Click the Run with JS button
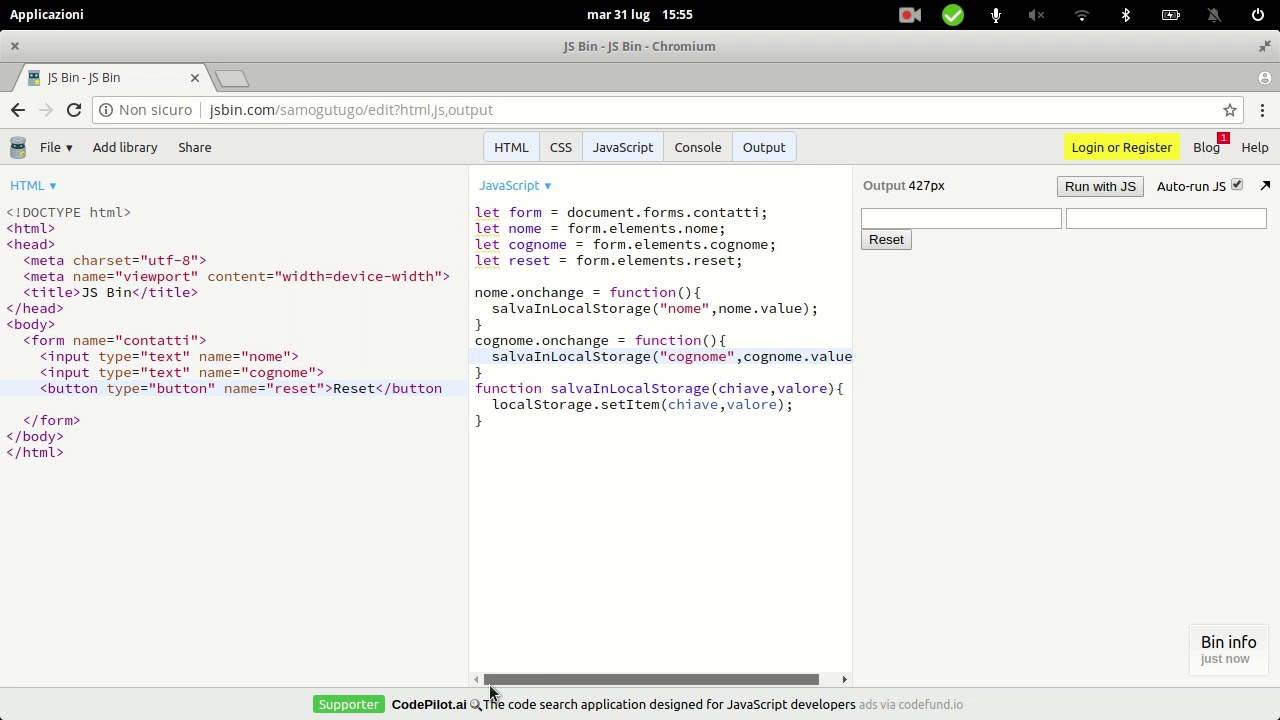This screenshot has width=1280, height=720. pos(1100,186)
